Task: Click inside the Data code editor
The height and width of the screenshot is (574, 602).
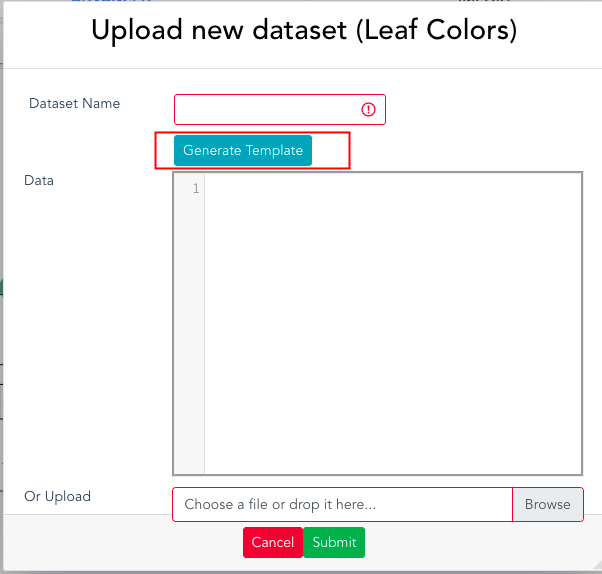Action: pyautogui.click(x=393, y=324)
